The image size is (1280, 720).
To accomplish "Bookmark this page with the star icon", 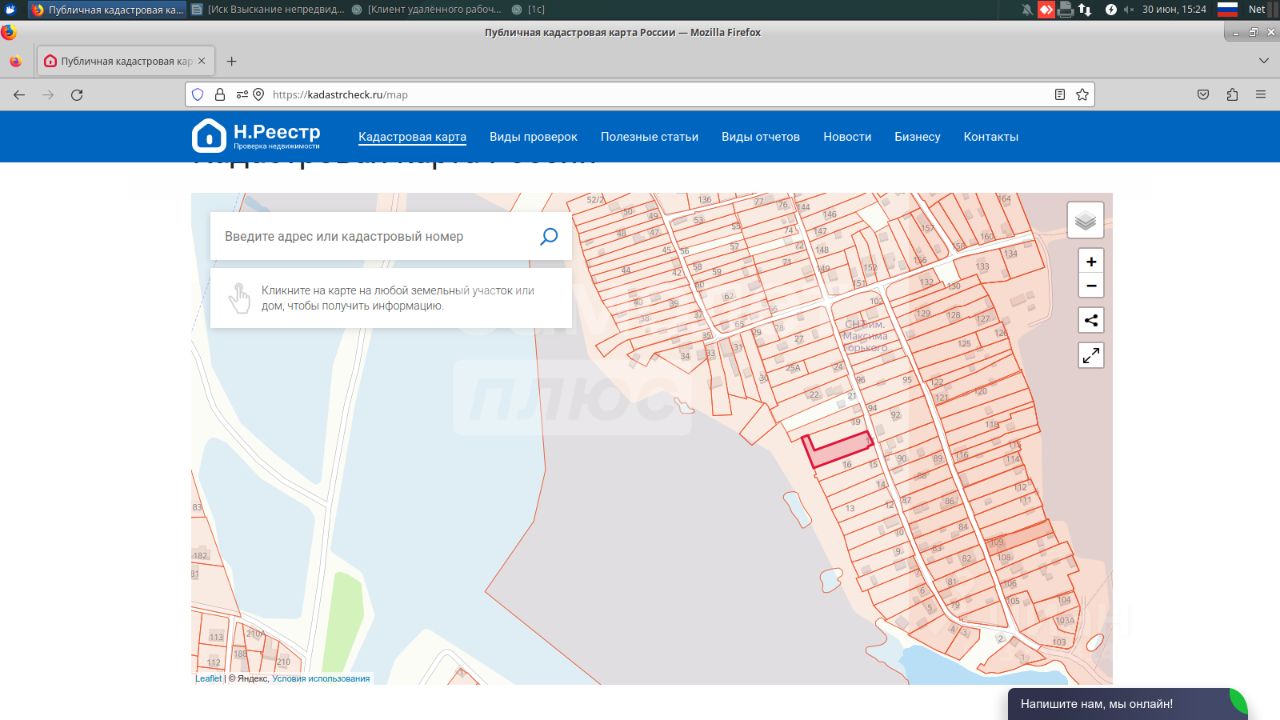I will pyautogui.click(x=1082, y=95).
